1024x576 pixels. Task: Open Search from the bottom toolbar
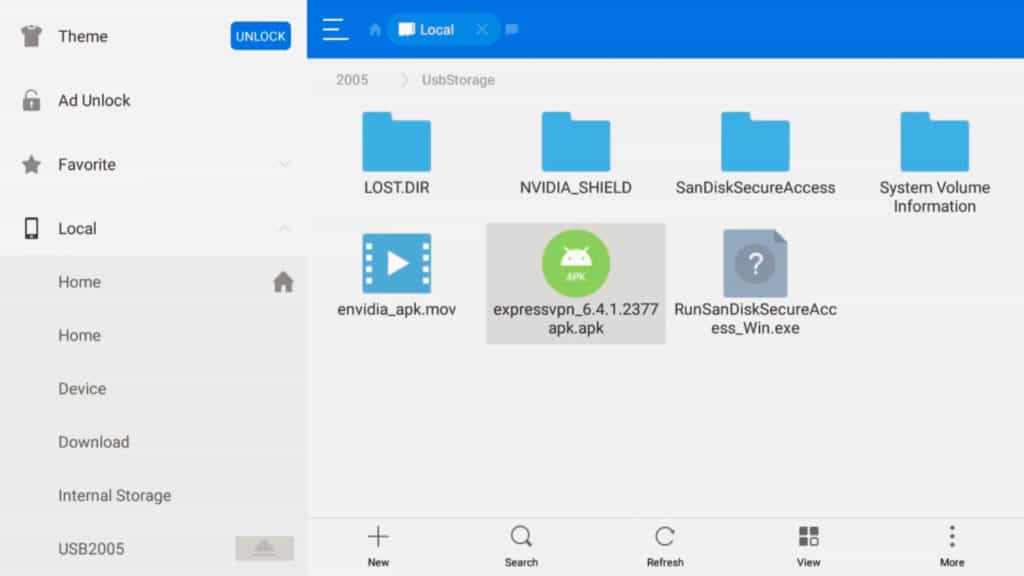point(521,547)
